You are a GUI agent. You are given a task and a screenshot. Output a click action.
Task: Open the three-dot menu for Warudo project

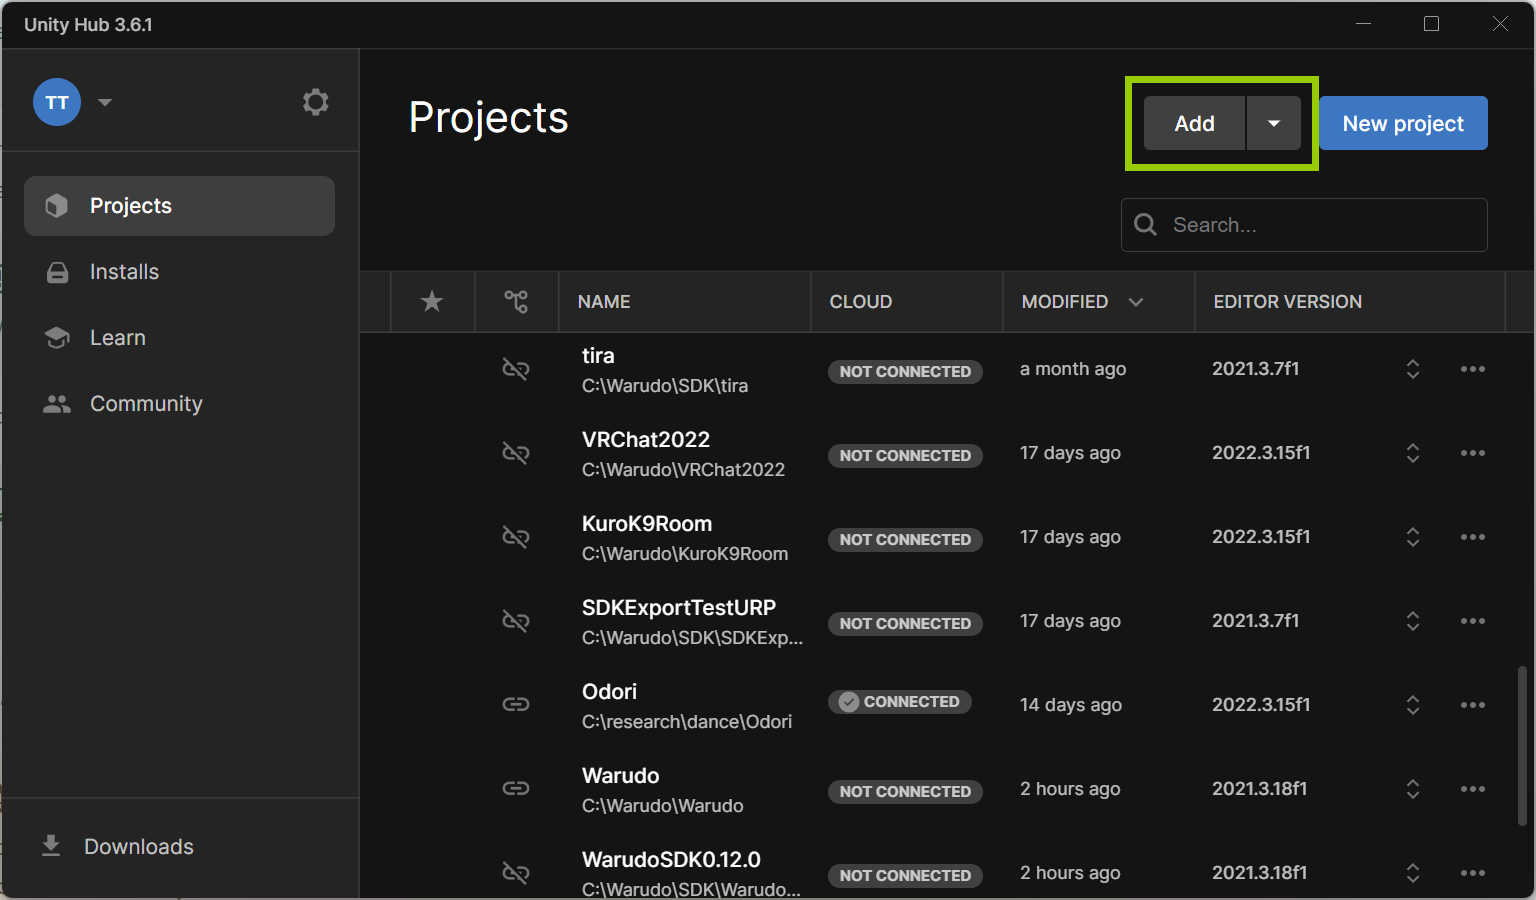[1472, 789]
